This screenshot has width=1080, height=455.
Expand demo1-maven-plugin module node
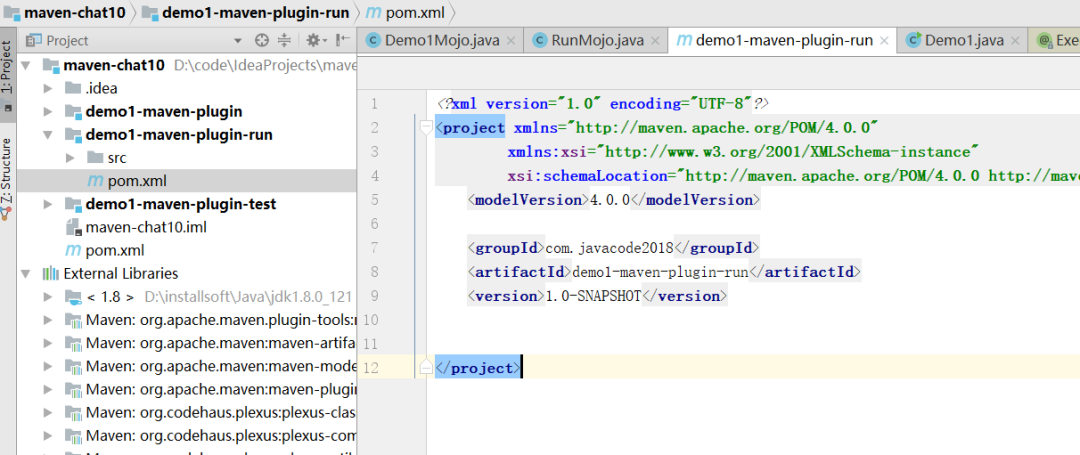coord(48,112)
